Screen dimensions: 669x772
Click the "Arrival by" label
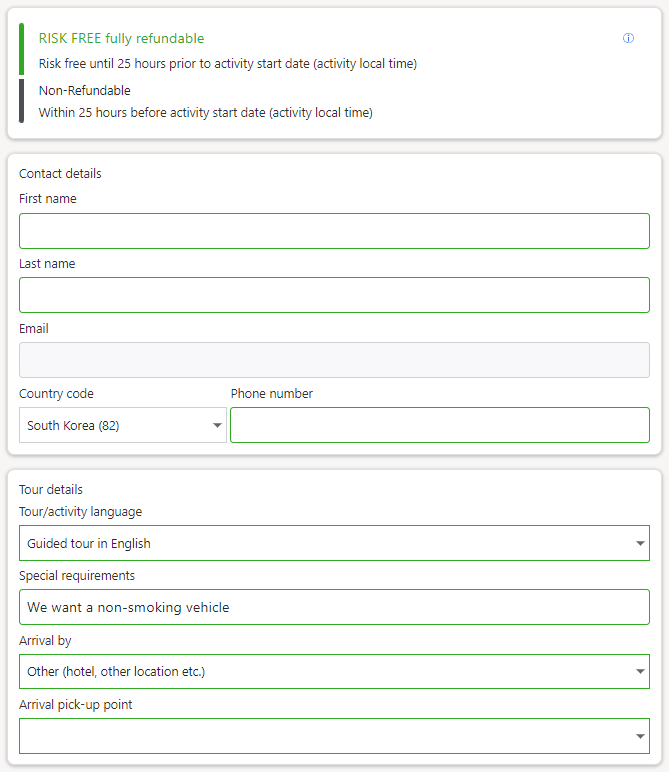pyautogui.click(x=45, y=641)
